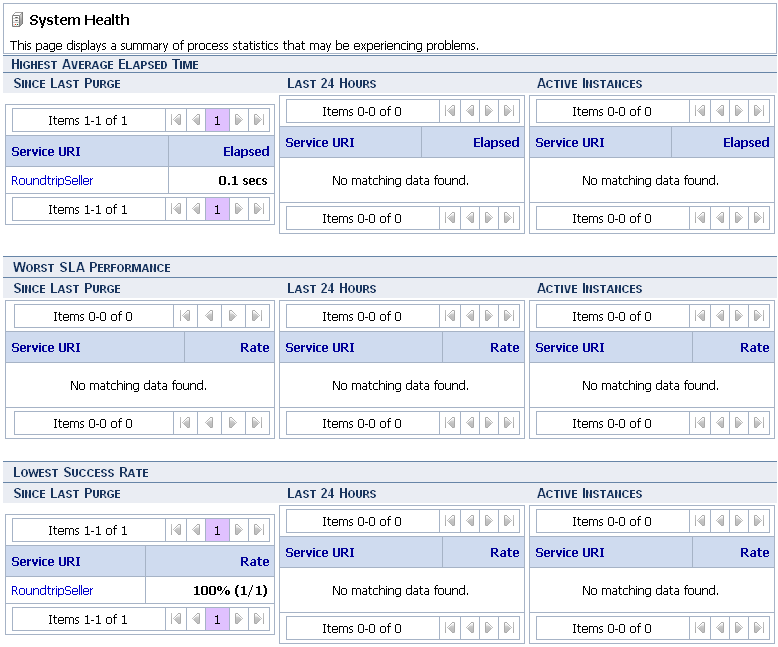778x647 pixels.
Task: Click previous-page arrow in bottom paginator of Lowest Success Rate Since Last Purge
Action: (197, 620)
